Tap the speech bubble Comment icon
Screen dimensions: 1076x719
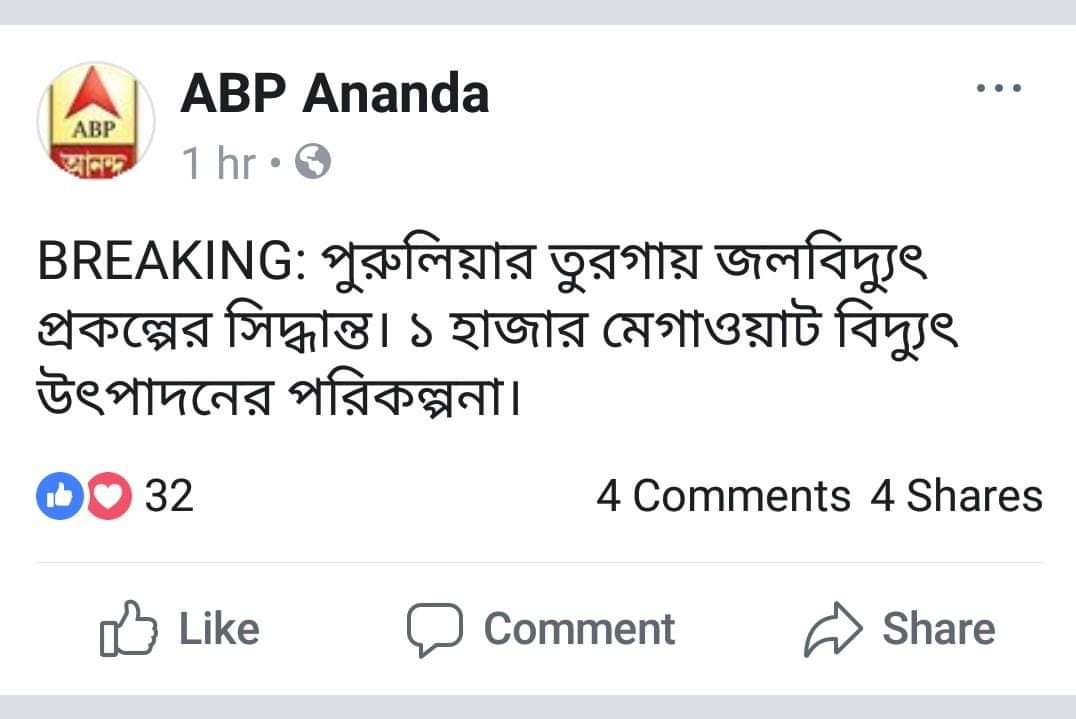pos(434,629)
